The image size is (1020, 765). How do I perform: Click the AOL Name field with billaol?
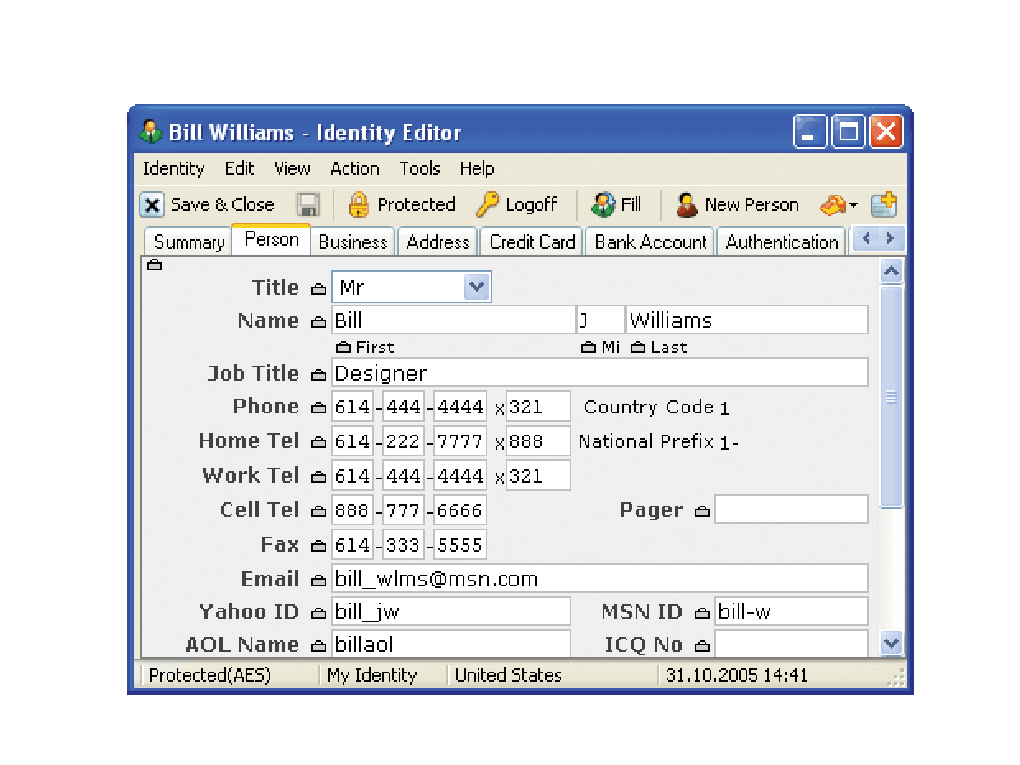[451, 643]
